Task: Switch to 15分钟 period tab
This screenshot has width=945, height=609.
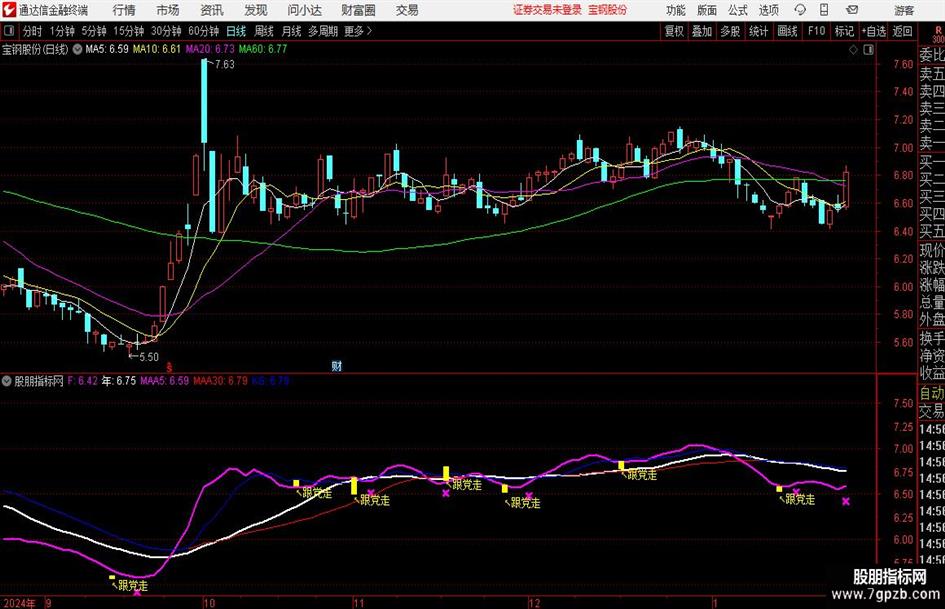Action: [x=128, y=31]
